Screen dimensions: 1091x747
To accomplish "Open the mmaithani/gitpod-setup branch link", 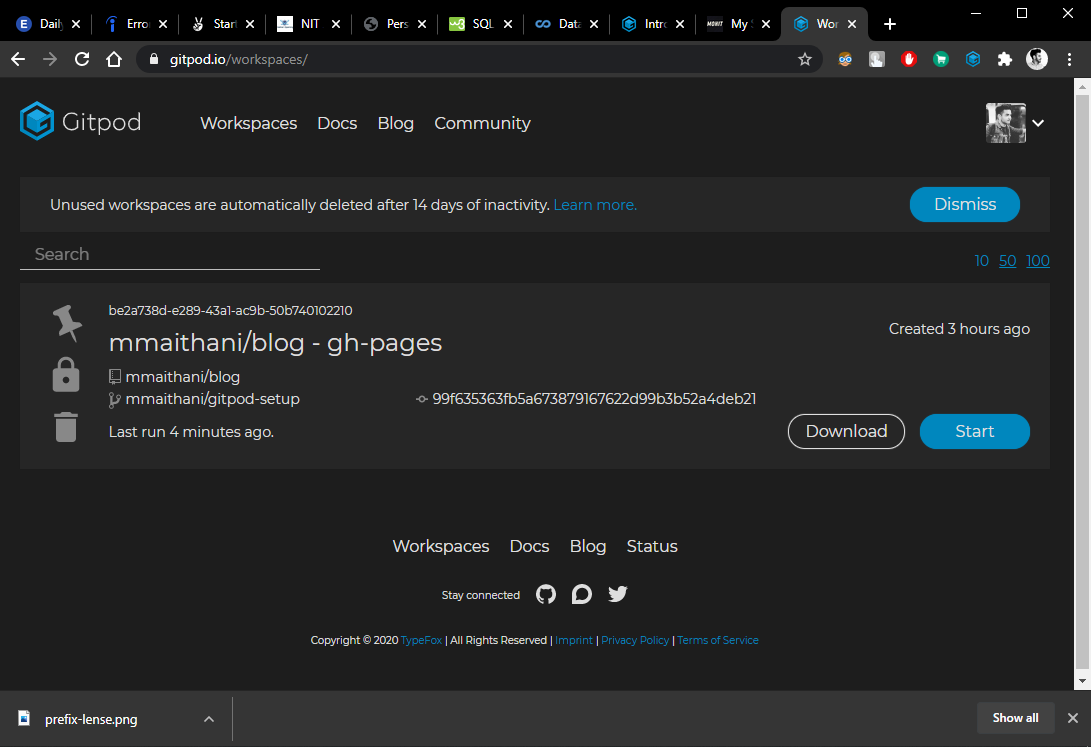I will pos(212,399).
